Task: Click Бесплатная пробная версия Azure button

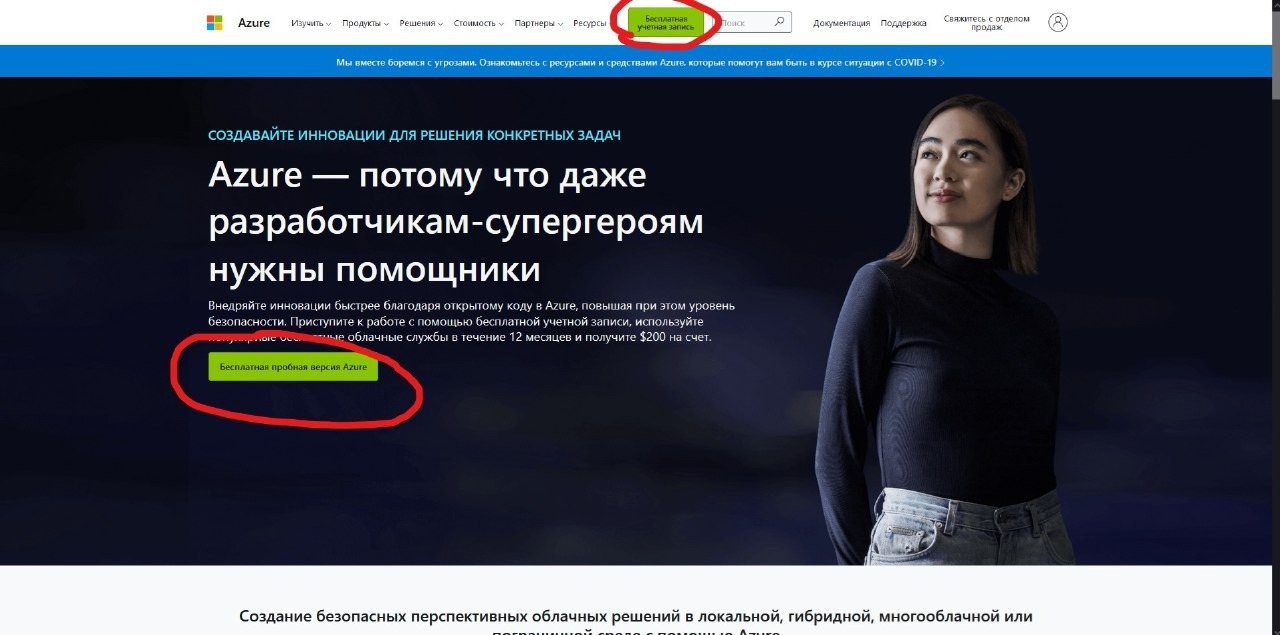Action: click(293, 367)
